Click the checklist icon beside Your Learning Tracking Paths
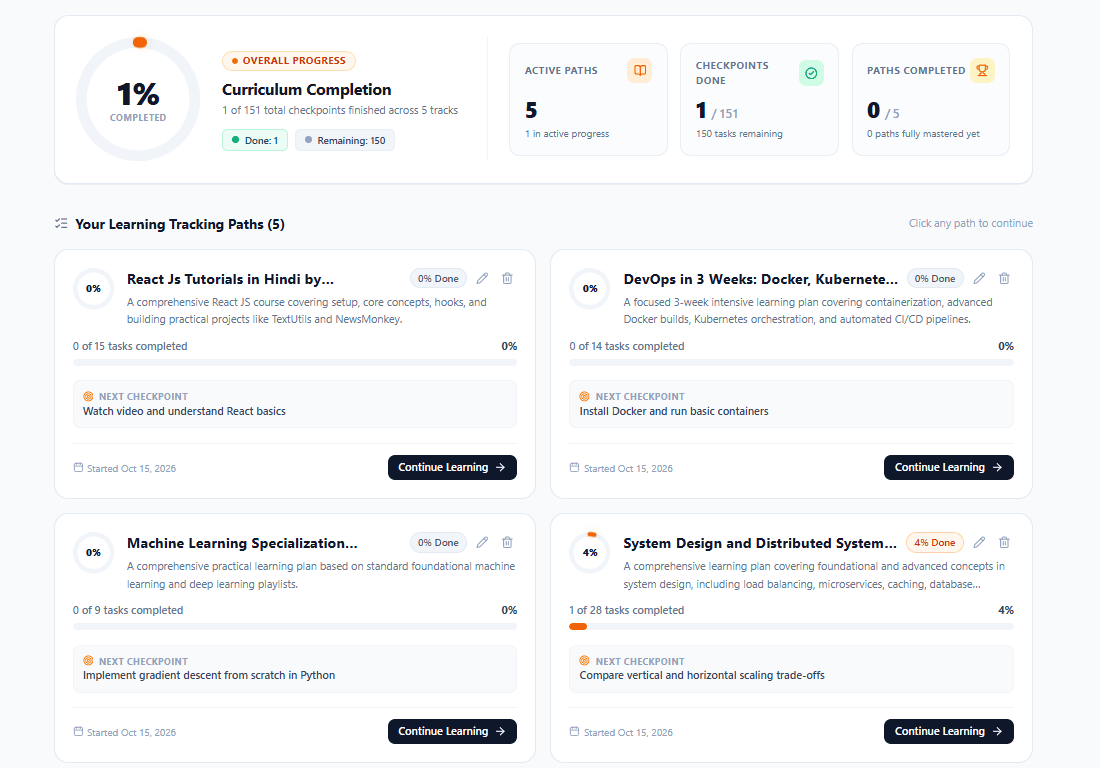The width and height of the screenshot is (1100, 768). coord(61,224)
